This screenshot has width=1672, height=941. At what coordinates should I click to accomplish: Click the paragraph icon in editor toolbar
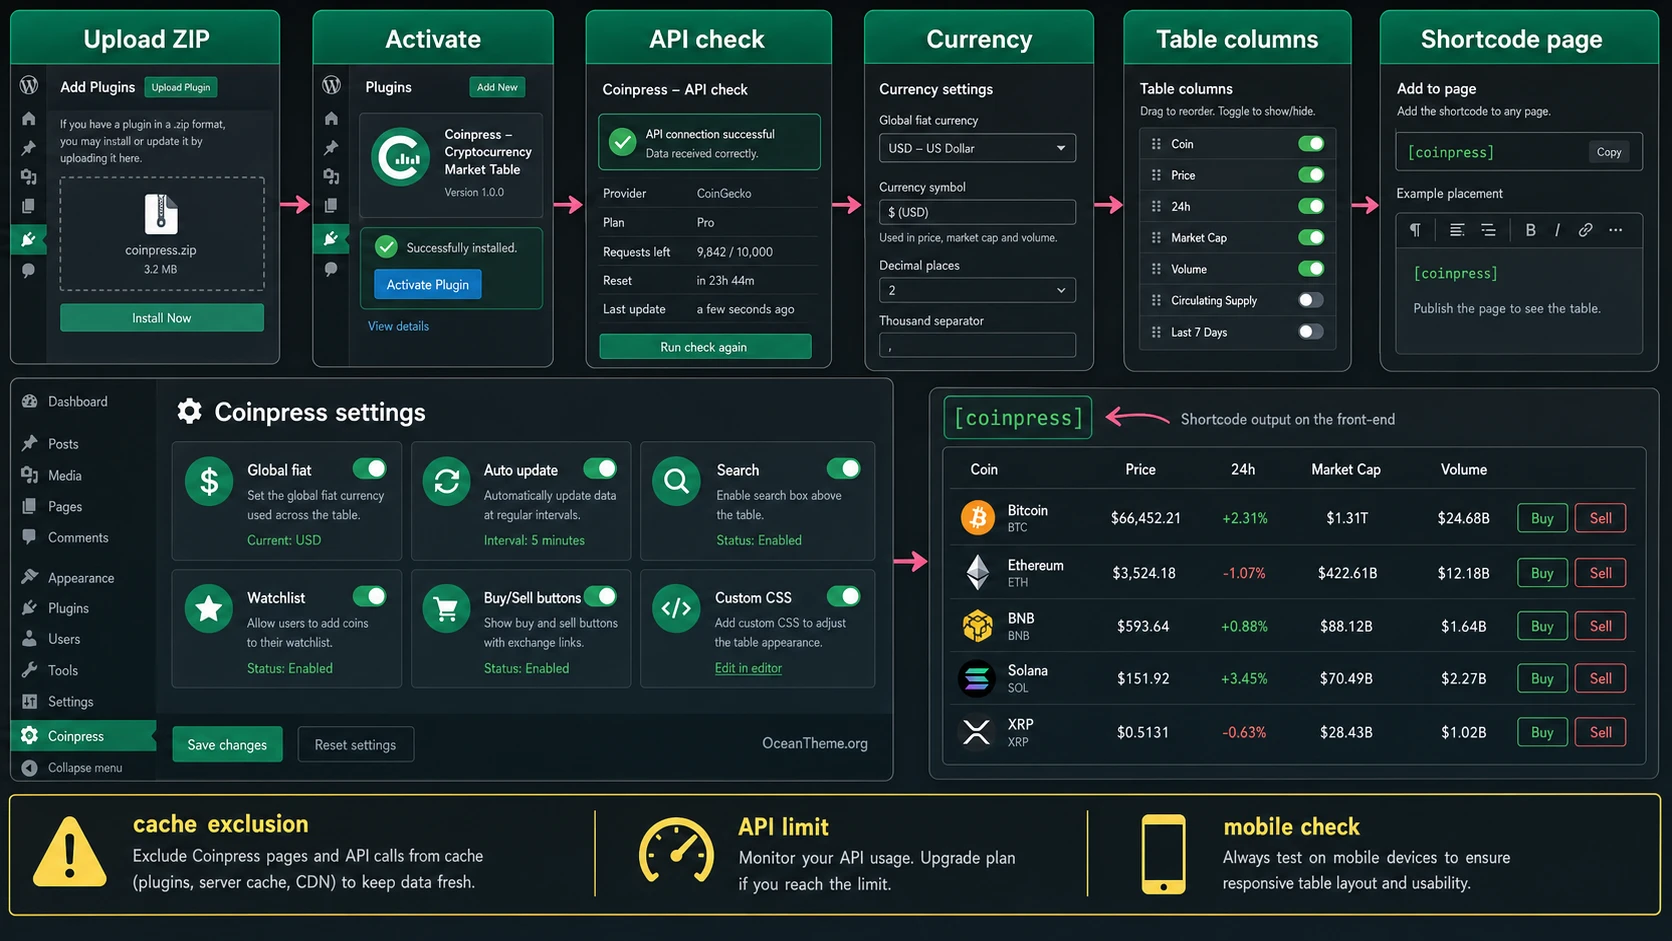1415,230
